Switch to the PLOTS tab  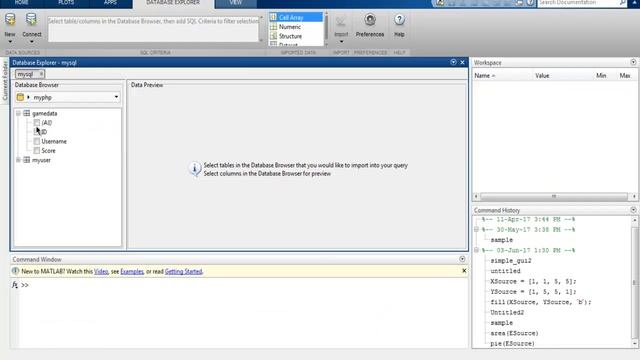click(66, 2)
